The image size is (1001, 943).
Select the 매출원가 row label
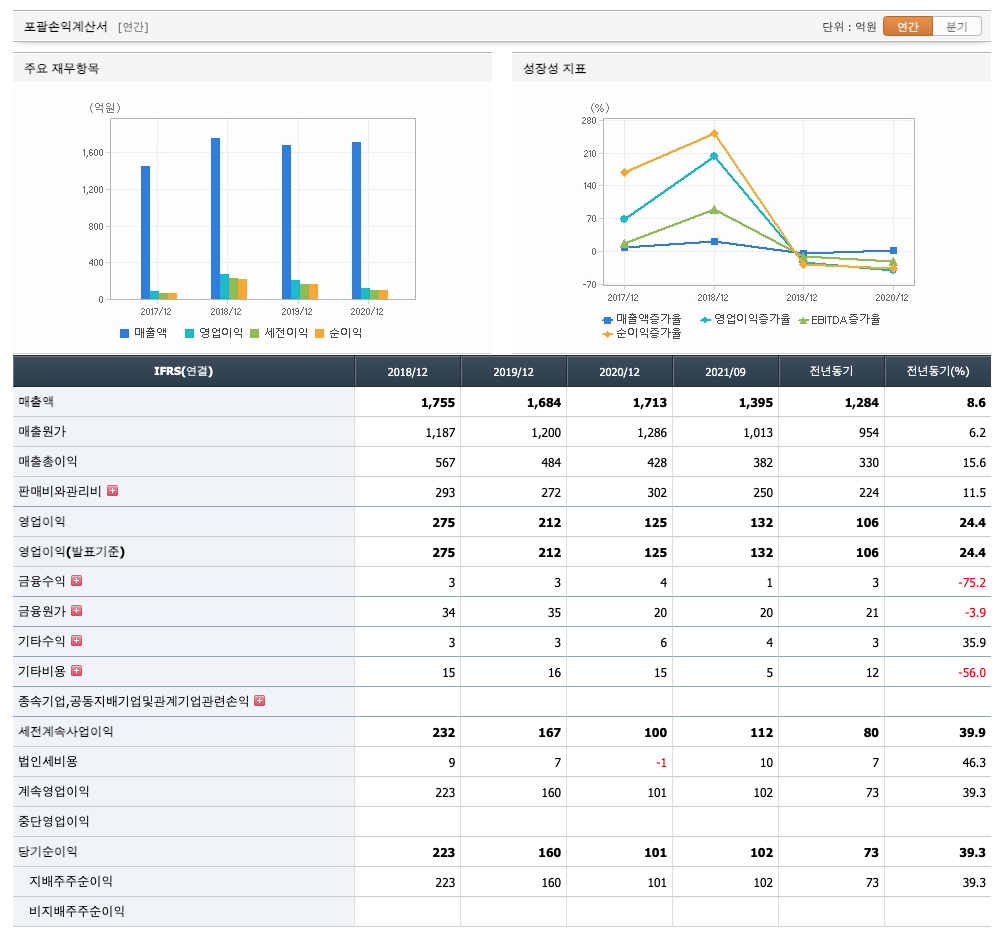(x=42, y=432)
